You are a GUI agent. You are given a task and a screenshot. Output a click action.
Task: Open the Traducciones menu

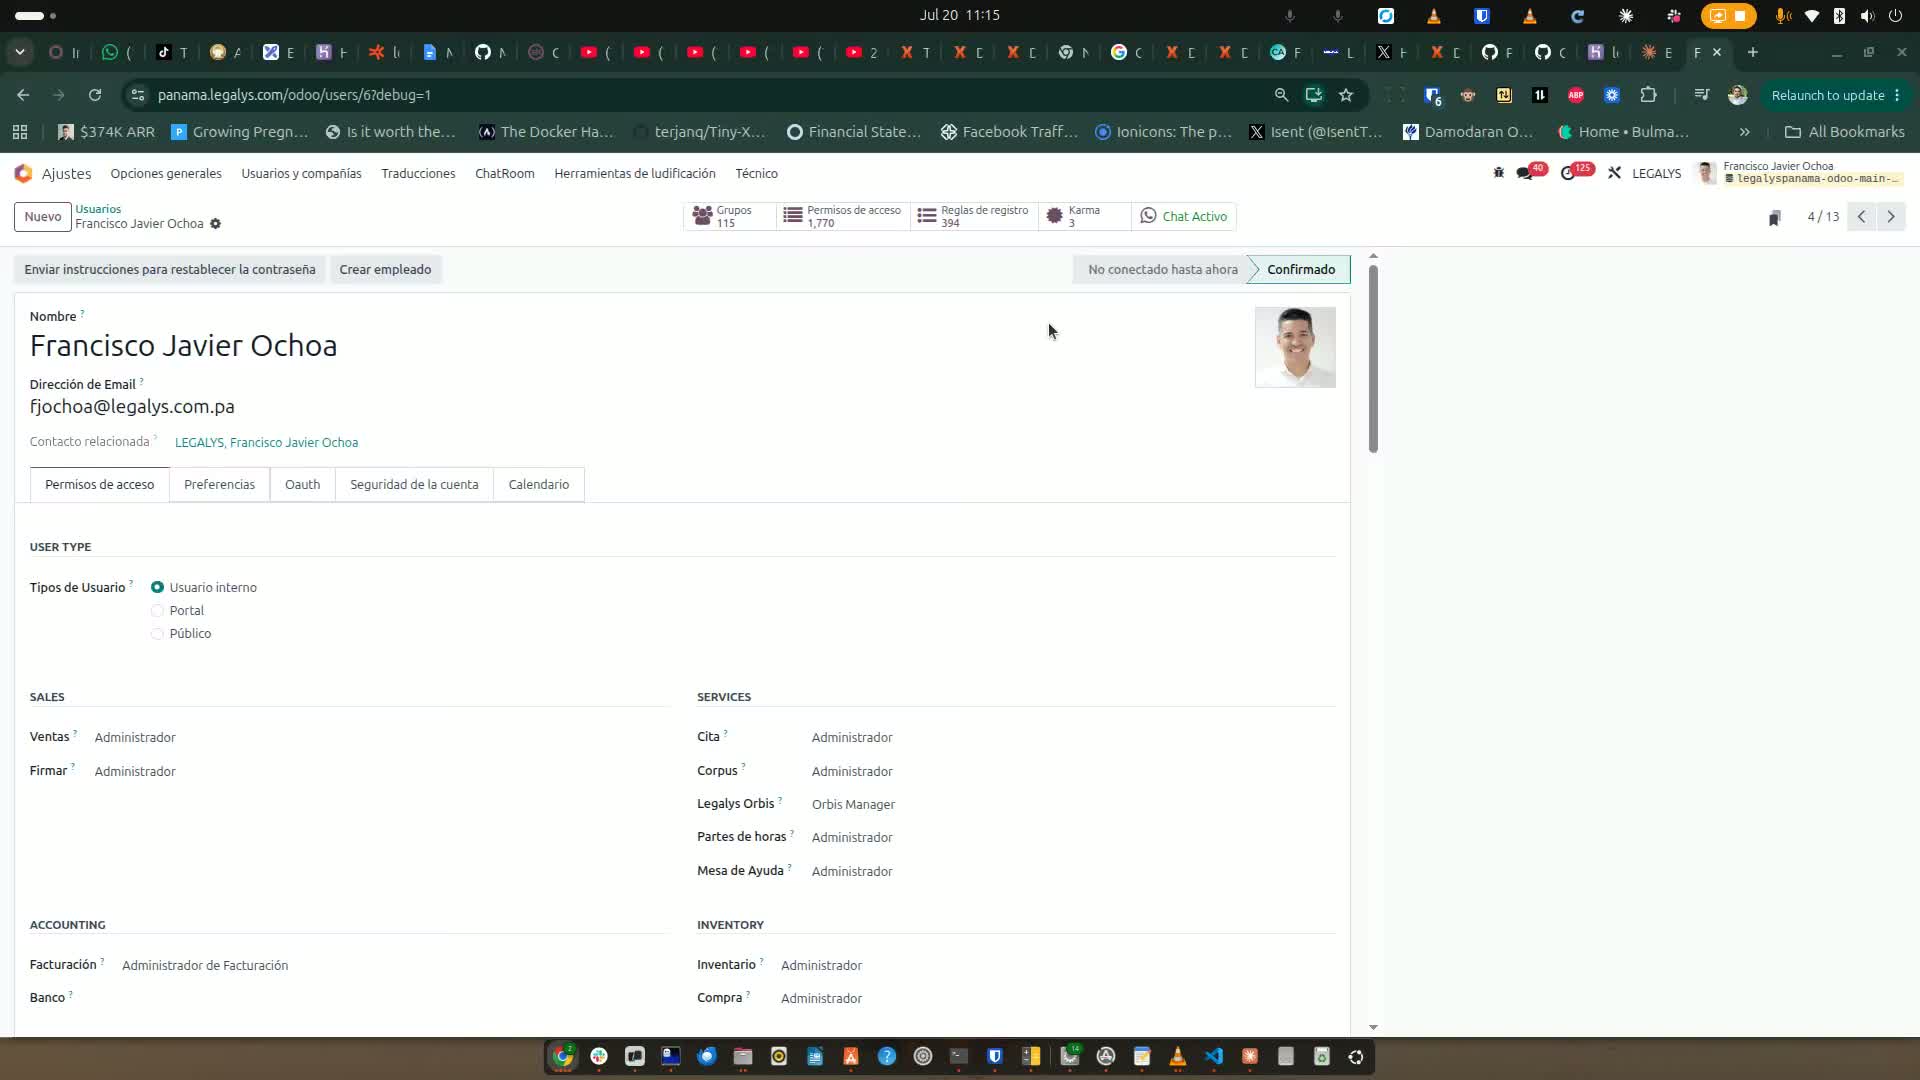pyautogui.click(x=418, y=173)
